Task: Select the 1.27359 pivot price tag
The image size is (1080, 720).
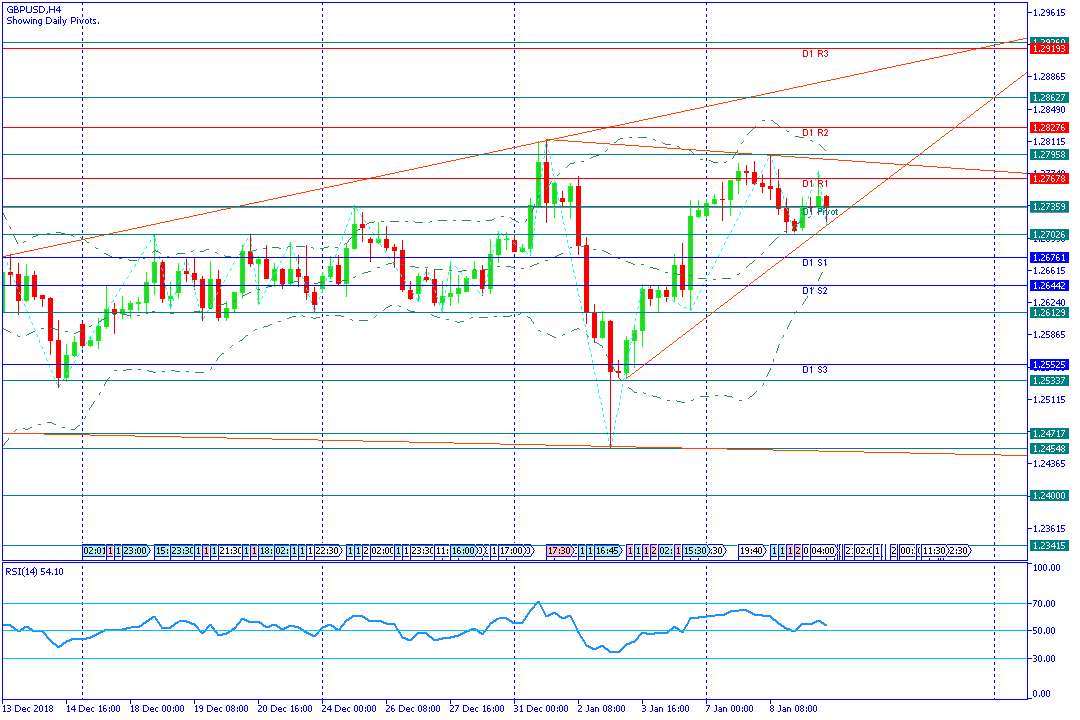Action: 1049,207
